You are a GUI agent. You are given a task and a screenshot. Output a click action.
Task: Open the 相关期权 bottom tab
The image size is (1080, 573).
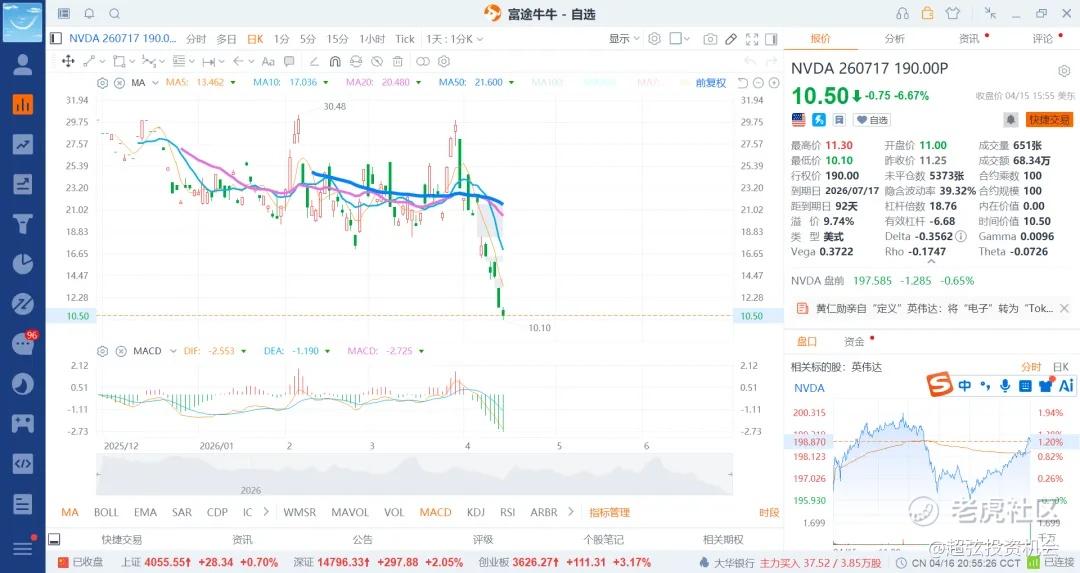tap(723, 539)
